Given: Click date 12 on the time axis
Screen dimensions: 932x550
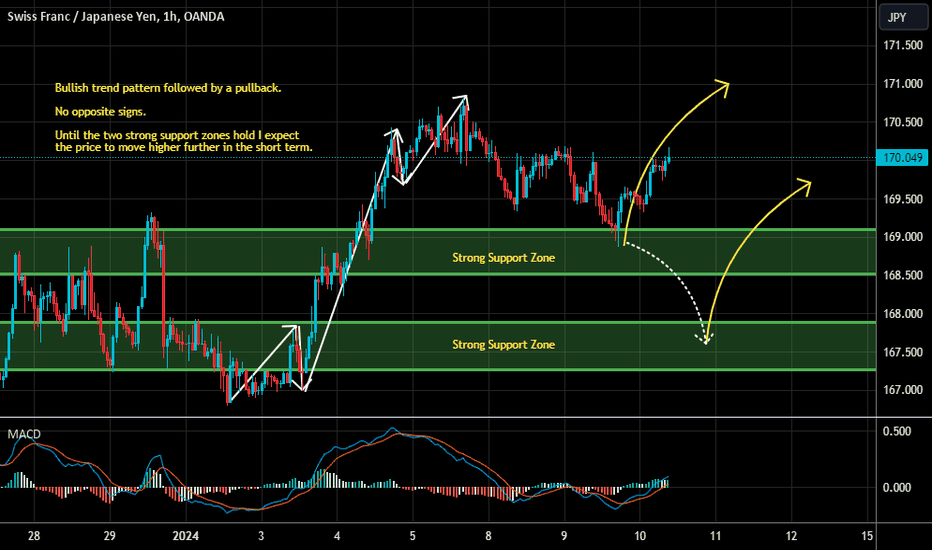Looking at the screenshot, I should click(x=791, y=536).
